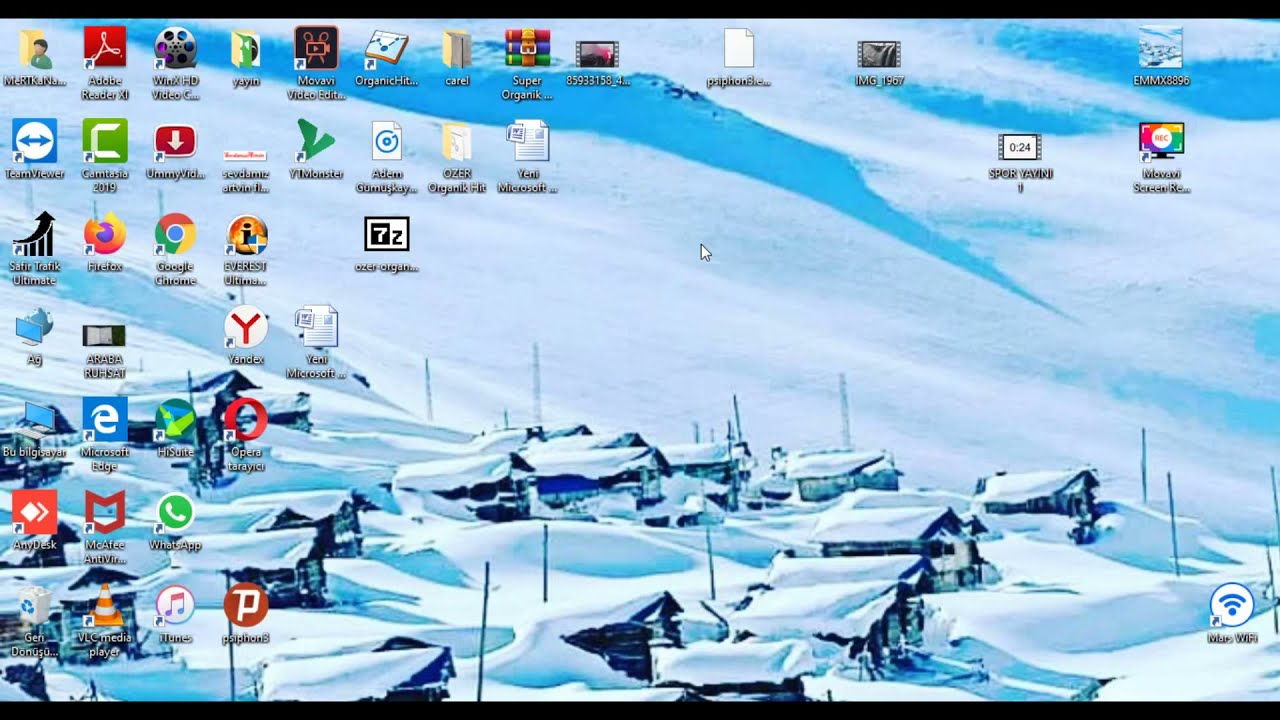Open the yayın folder
The width and height of the screenshot is (1280, 720).
pos(246,48)
